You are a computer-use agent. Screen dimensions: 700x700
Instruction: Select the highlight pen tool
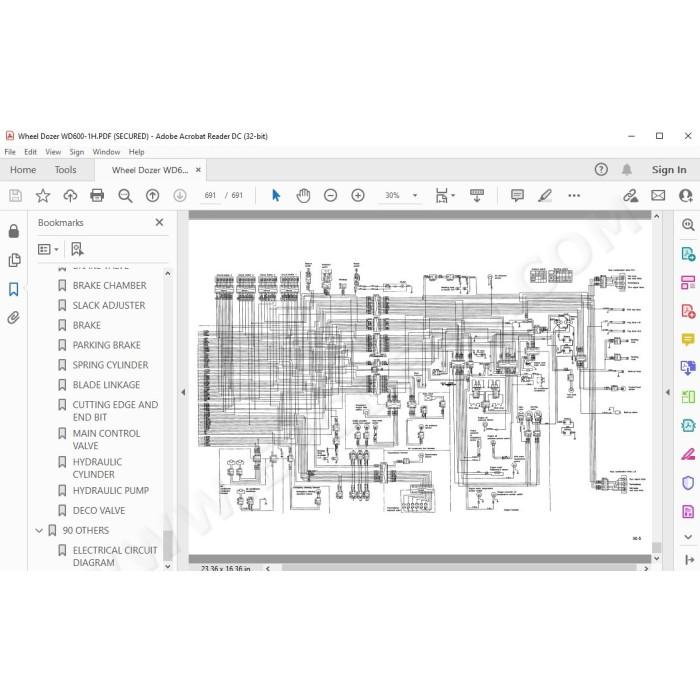point(545,196)
